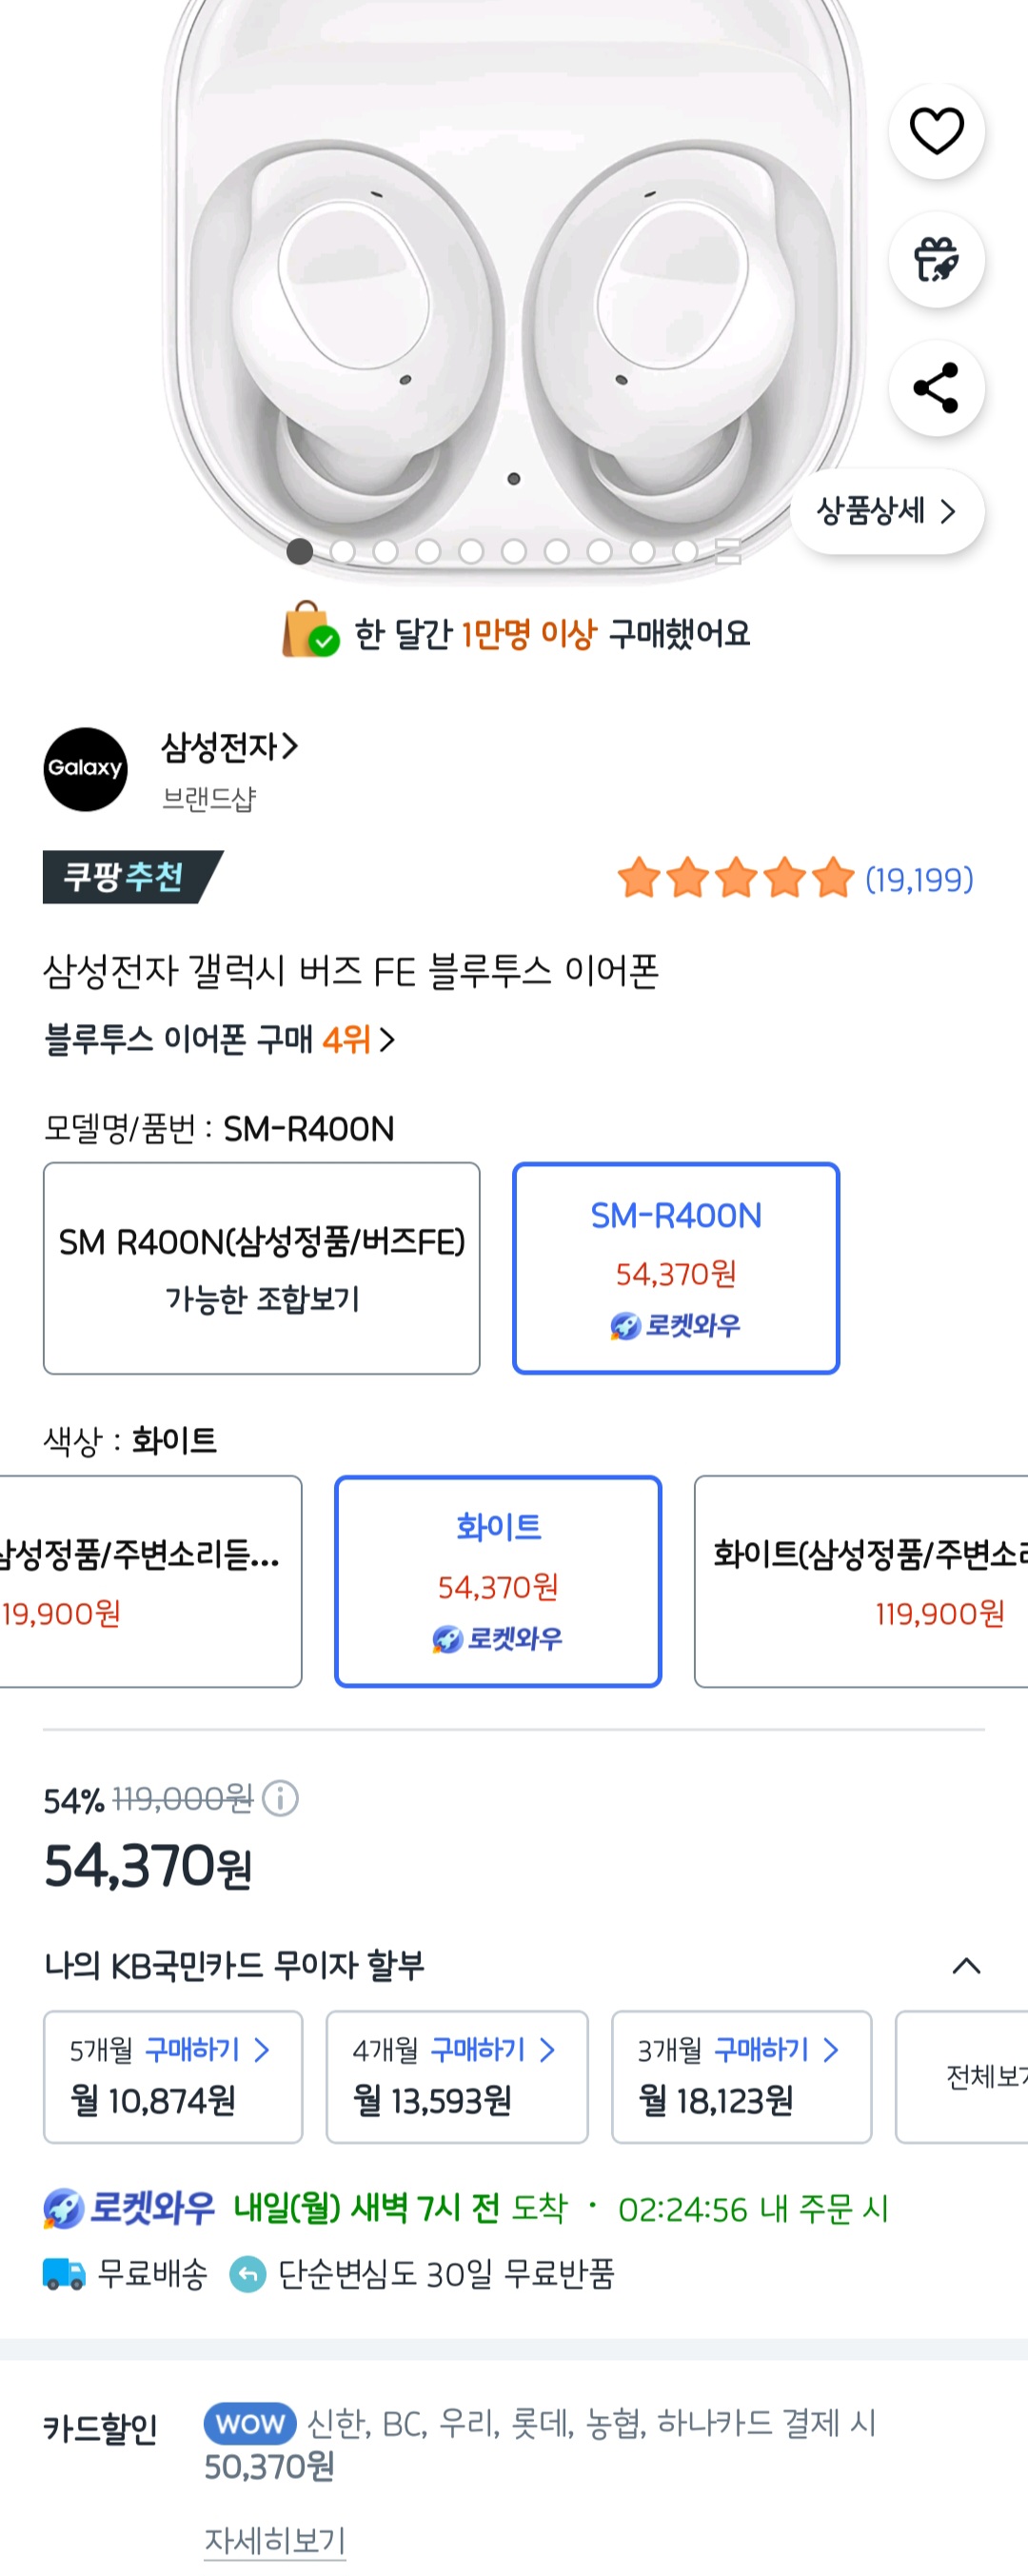Collapse the KB국민카드 무이자 할부 section
1028x2576 pixels.
pyautogui.click(x=965, y=1965)
